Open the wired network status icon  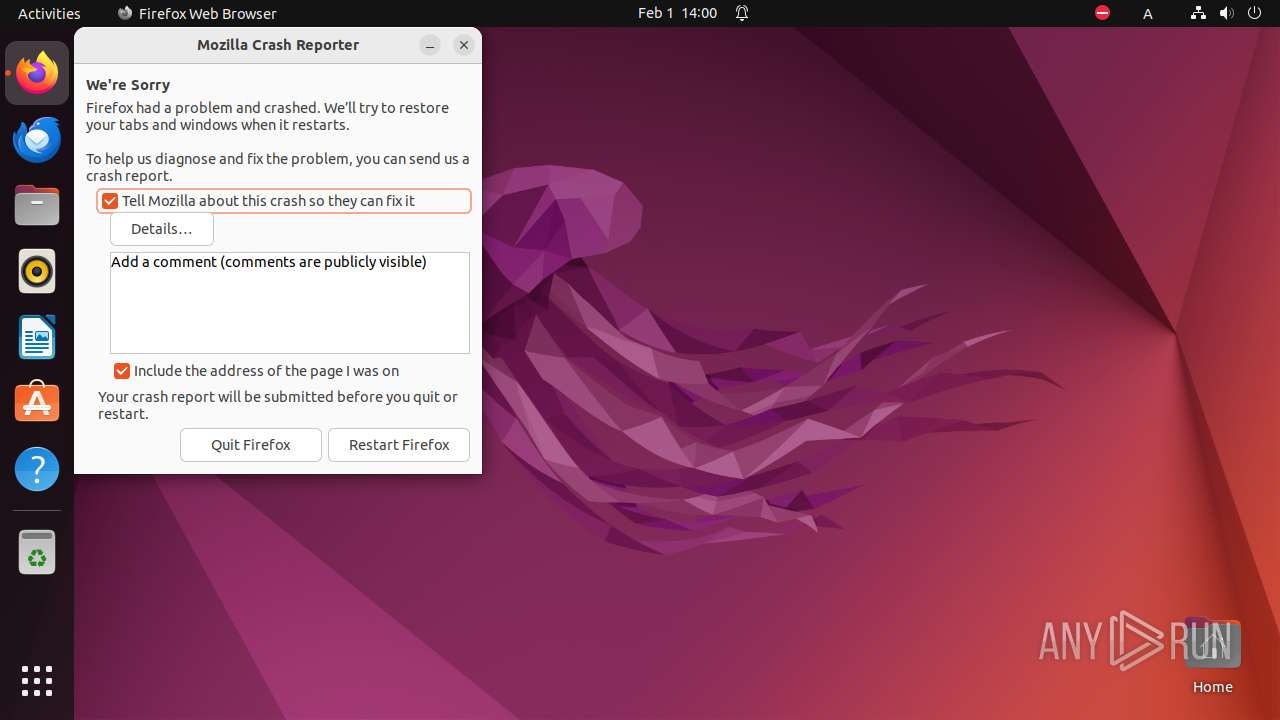(1198, 13)
